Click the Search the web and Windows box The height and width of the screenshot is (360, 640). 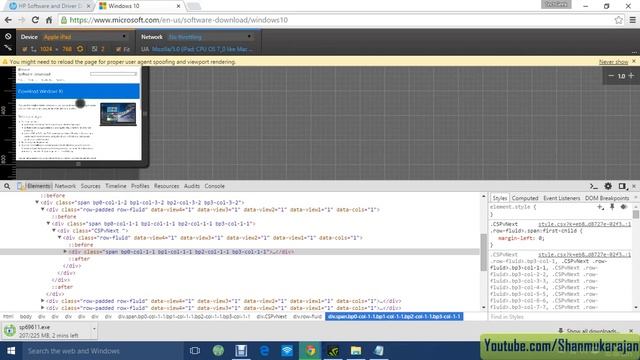(102, 351)
